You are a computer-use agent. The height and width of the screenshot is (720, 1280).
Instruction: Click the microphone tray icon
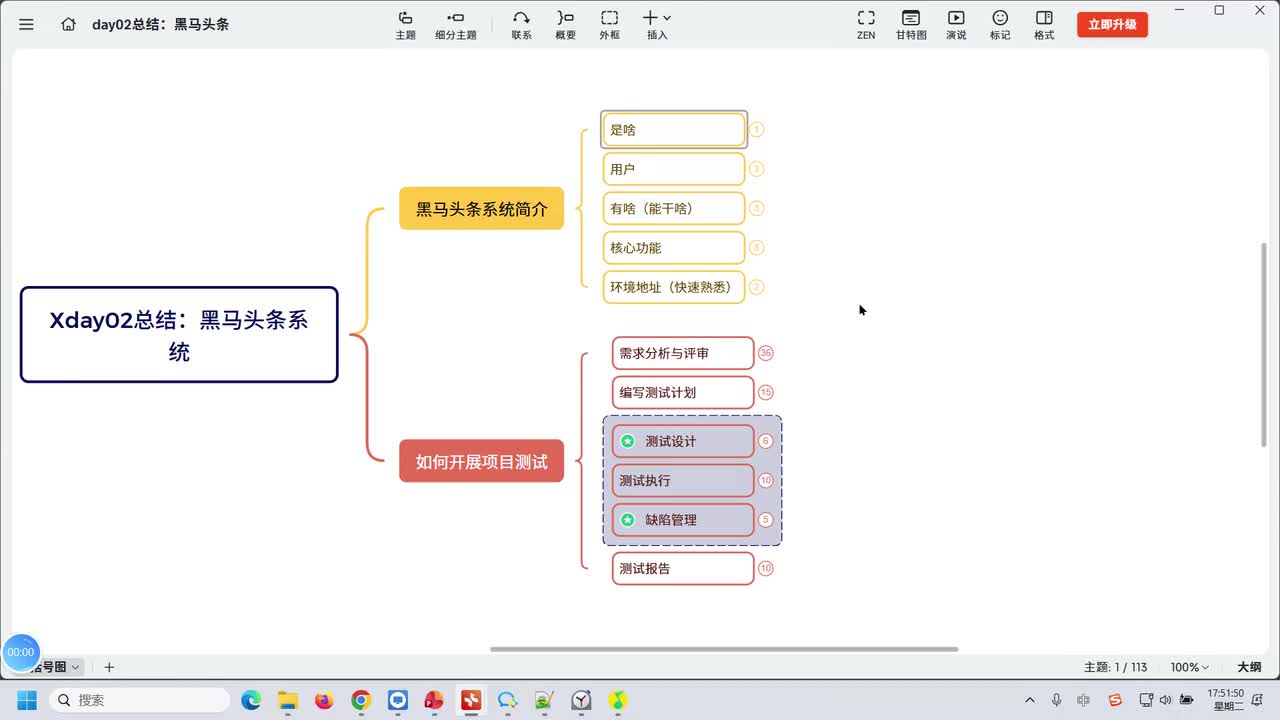click(1057, 700)
